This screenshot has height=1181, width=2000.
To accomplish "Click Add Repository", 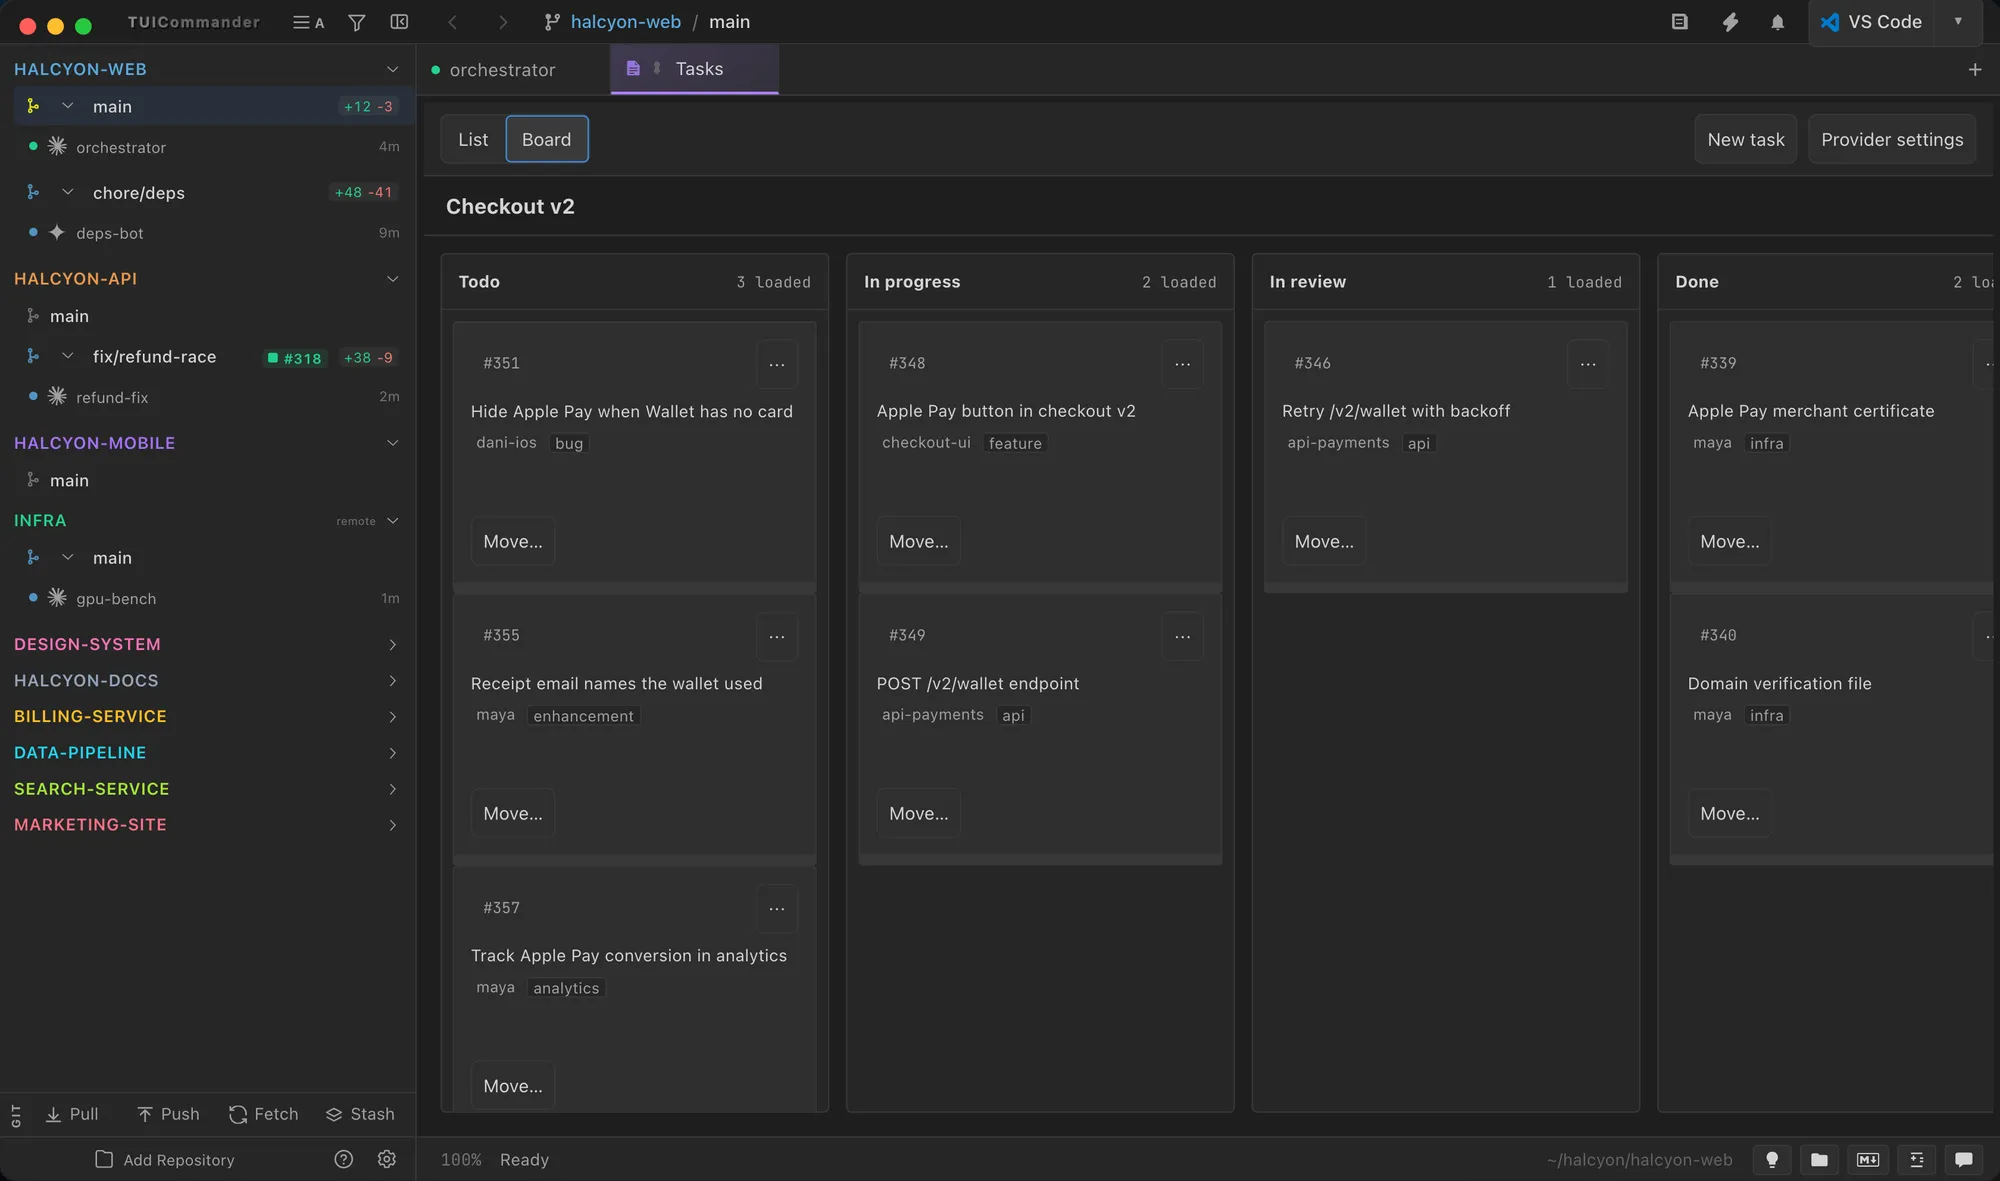I will [x=165, y=1160].
